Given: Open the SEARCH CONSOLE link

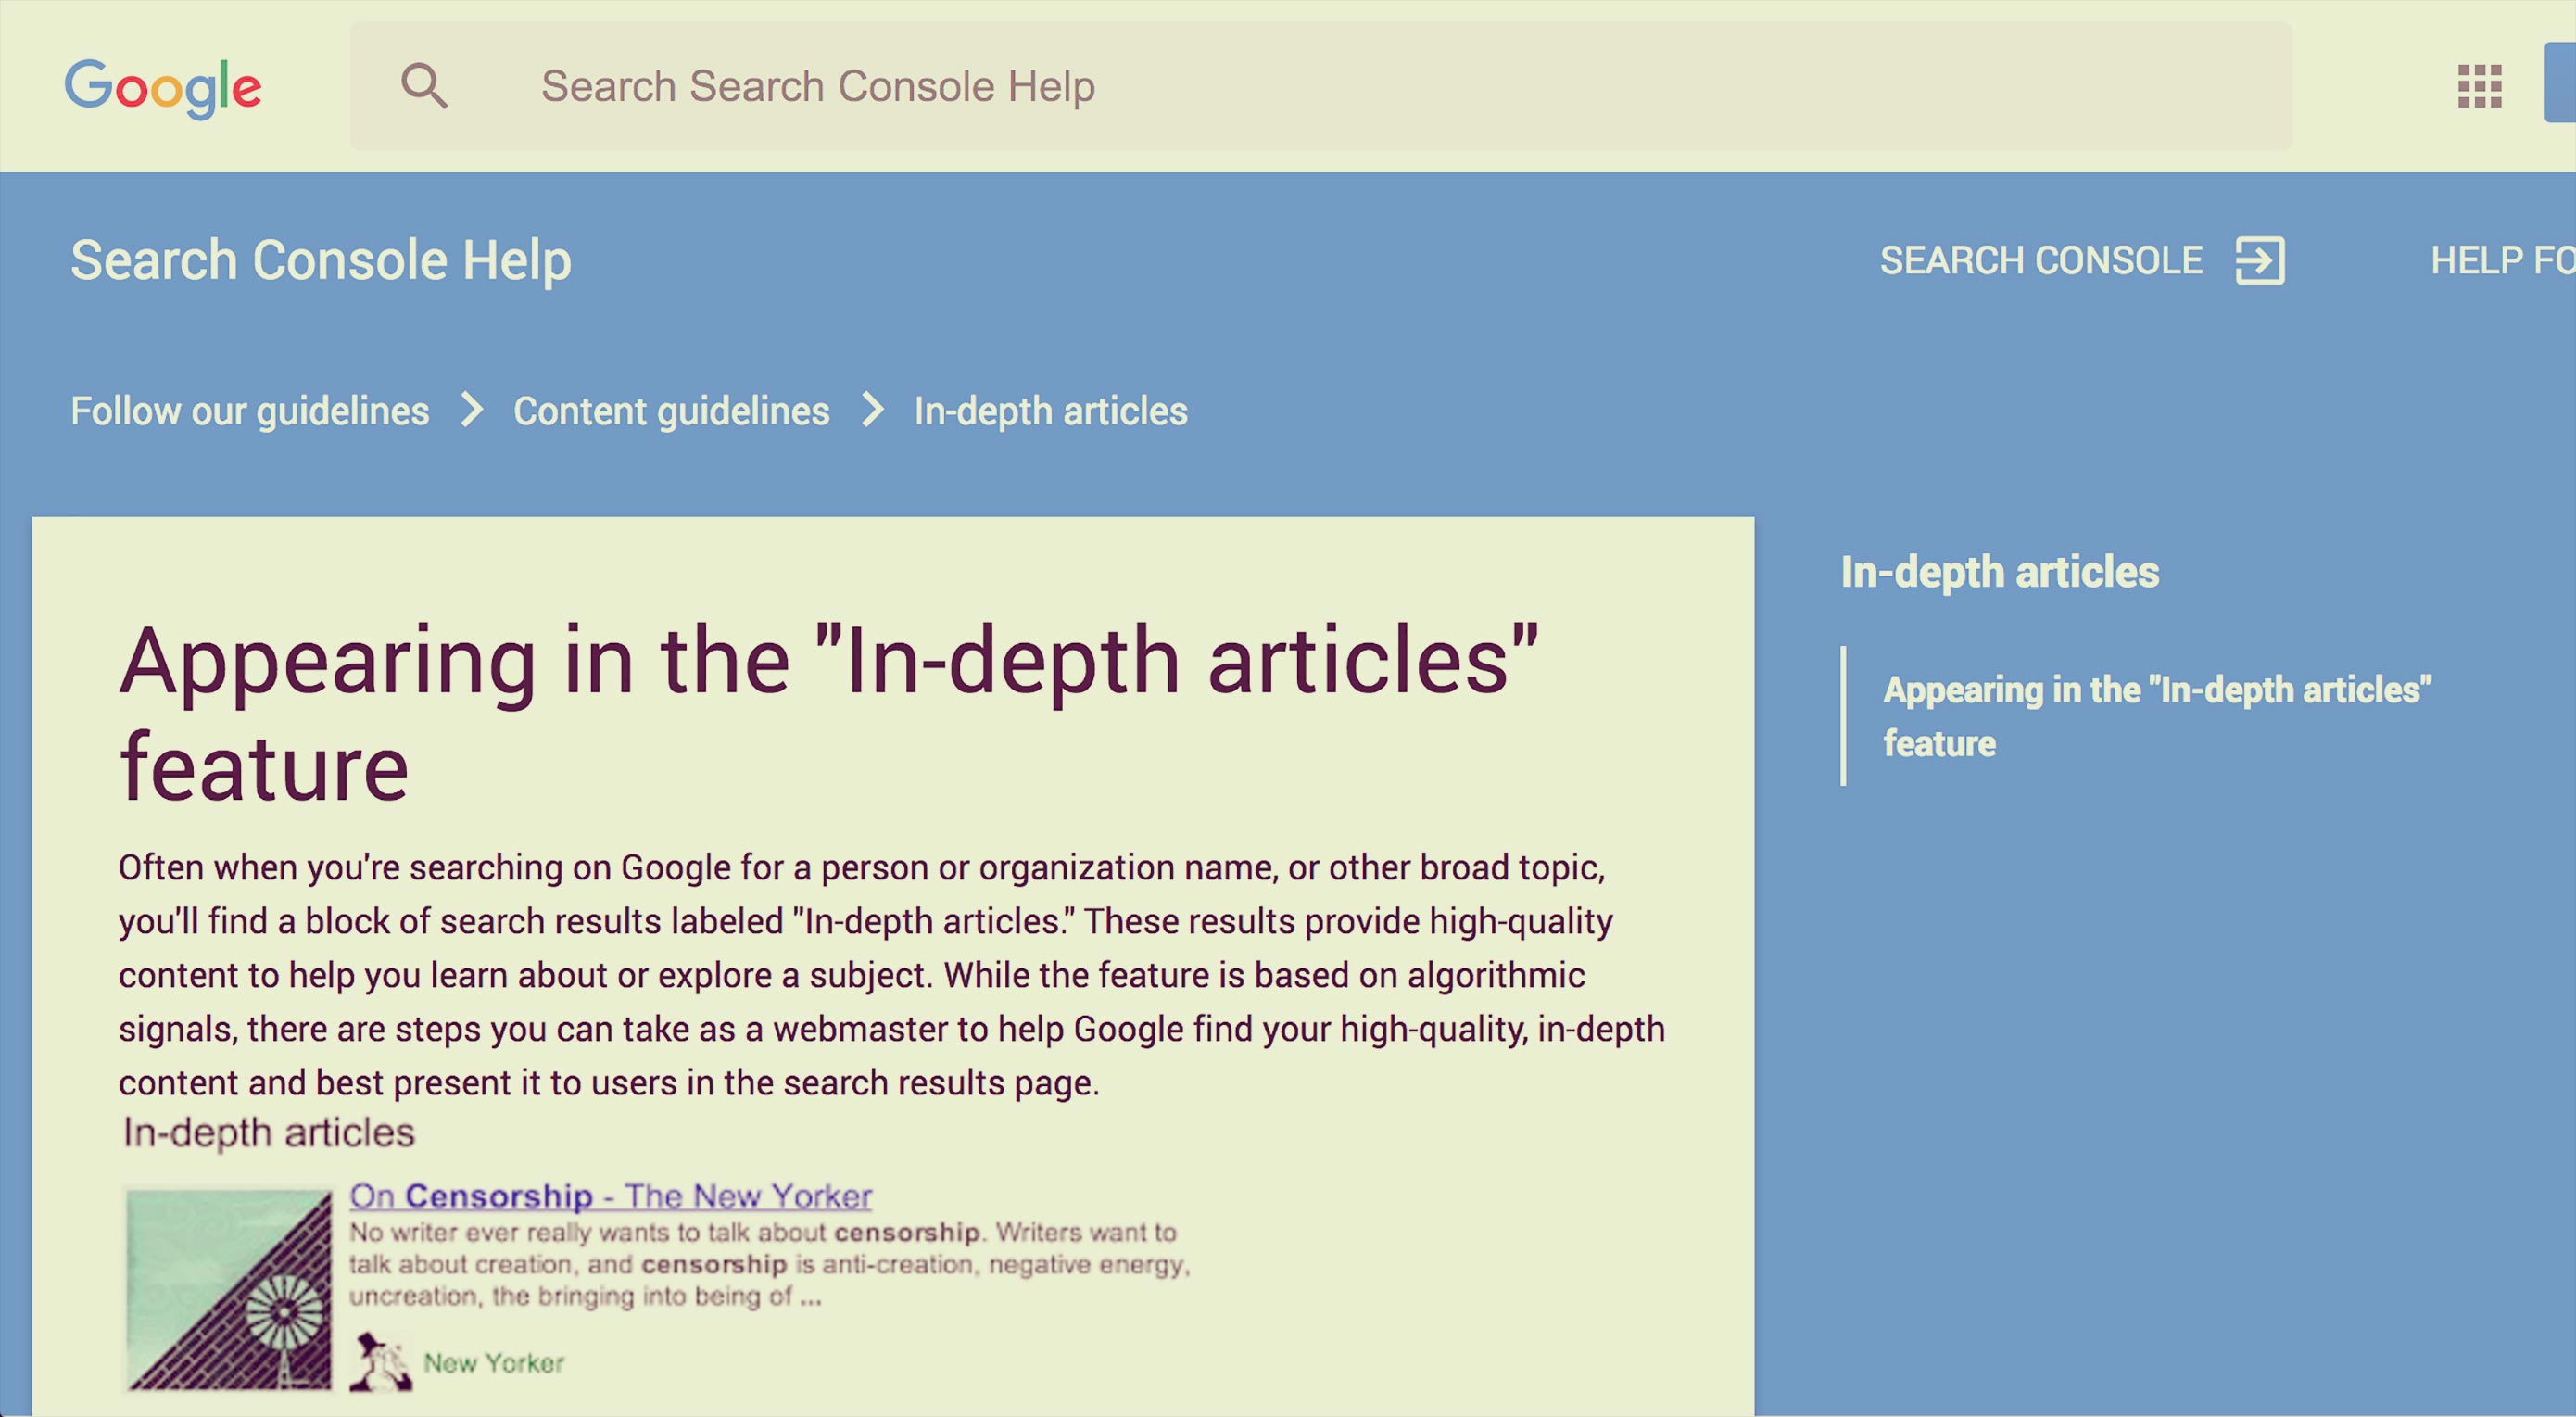Looking at the screenshot, I should [x=2041, y=260].
